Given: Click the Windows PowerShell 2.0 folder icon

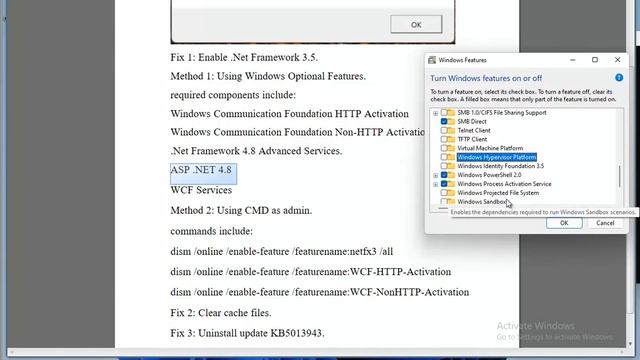Looking at the screenshot, I should pyautogui.click(x=451, y=175).
